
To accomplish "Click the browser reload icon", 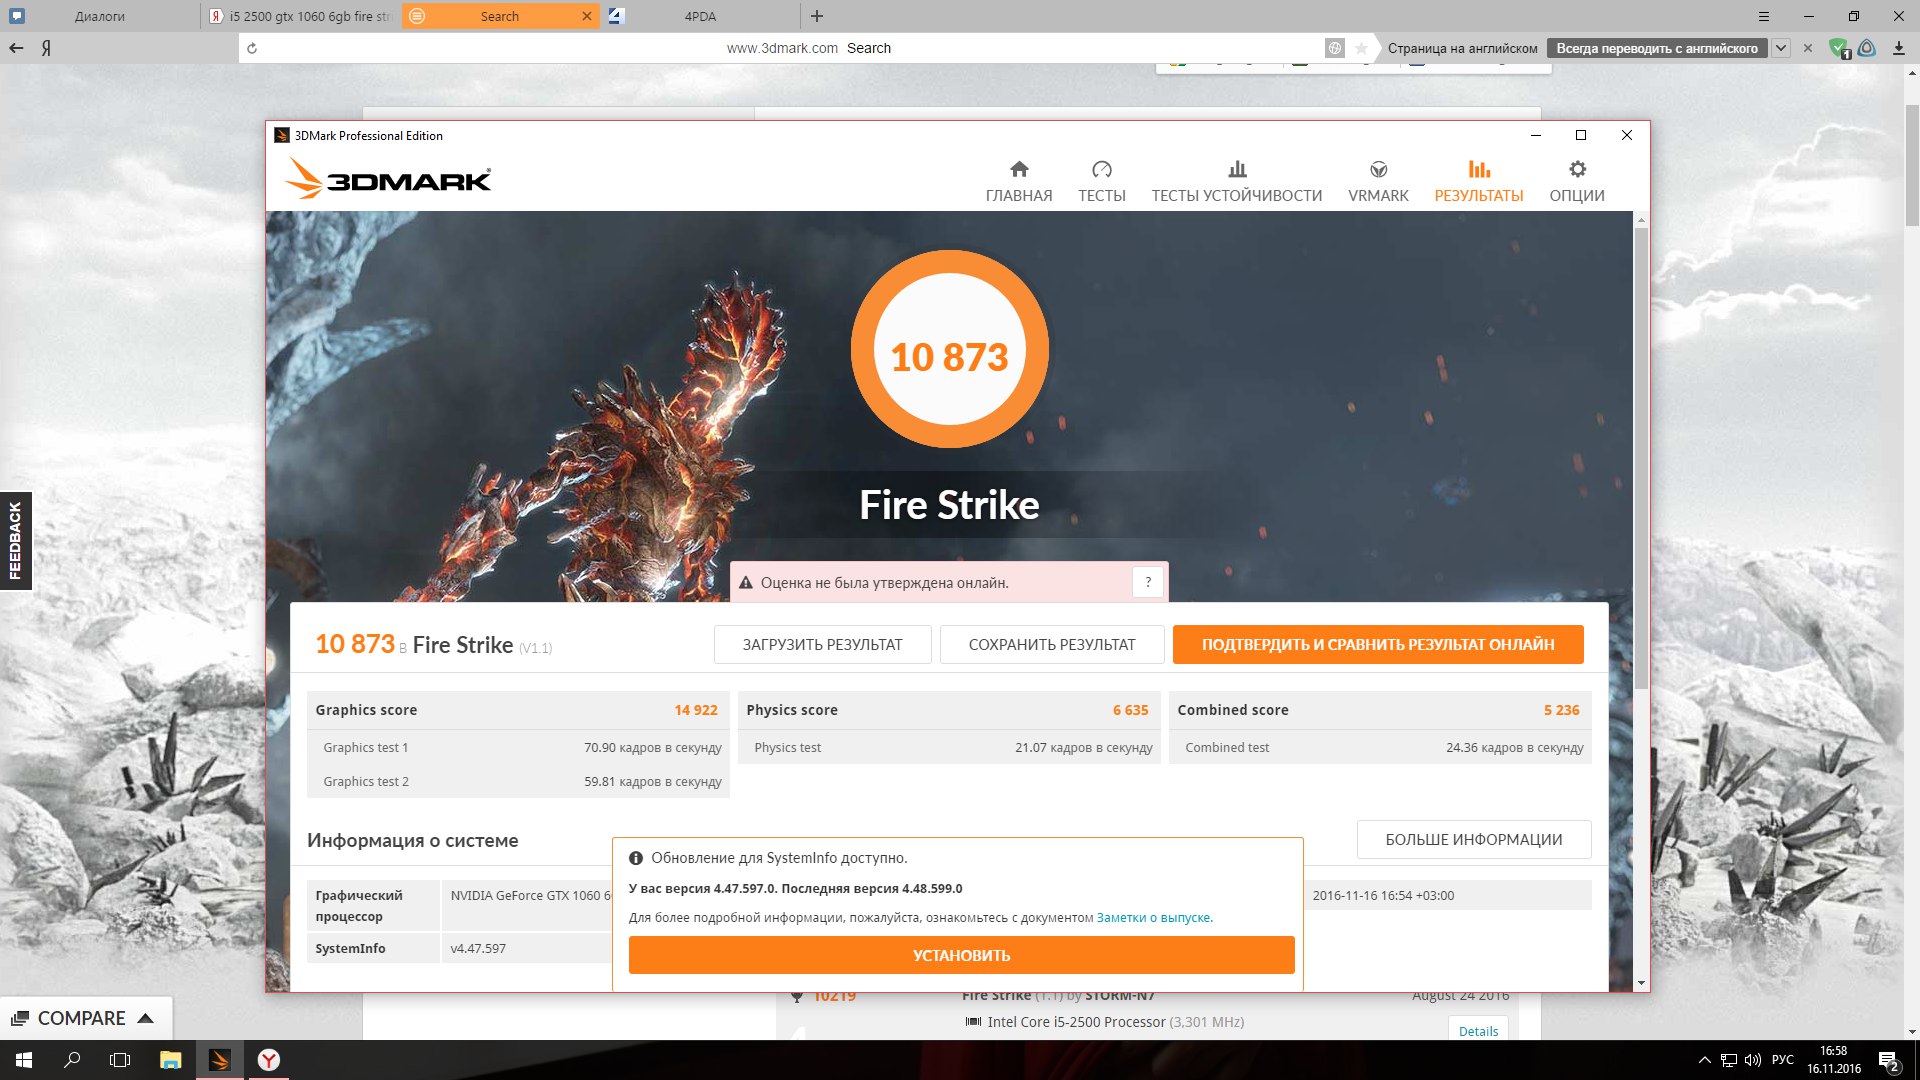I will pos(252,48).
